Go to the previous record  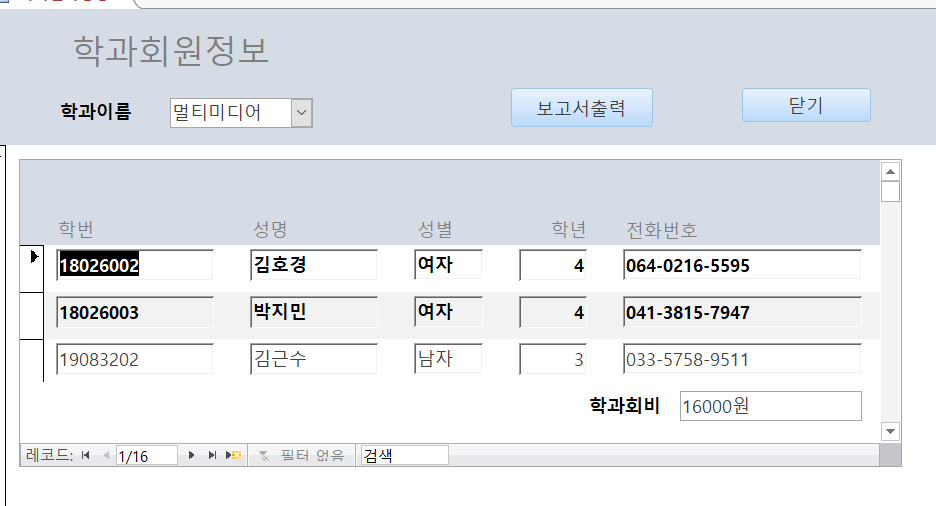click(105, 455)
